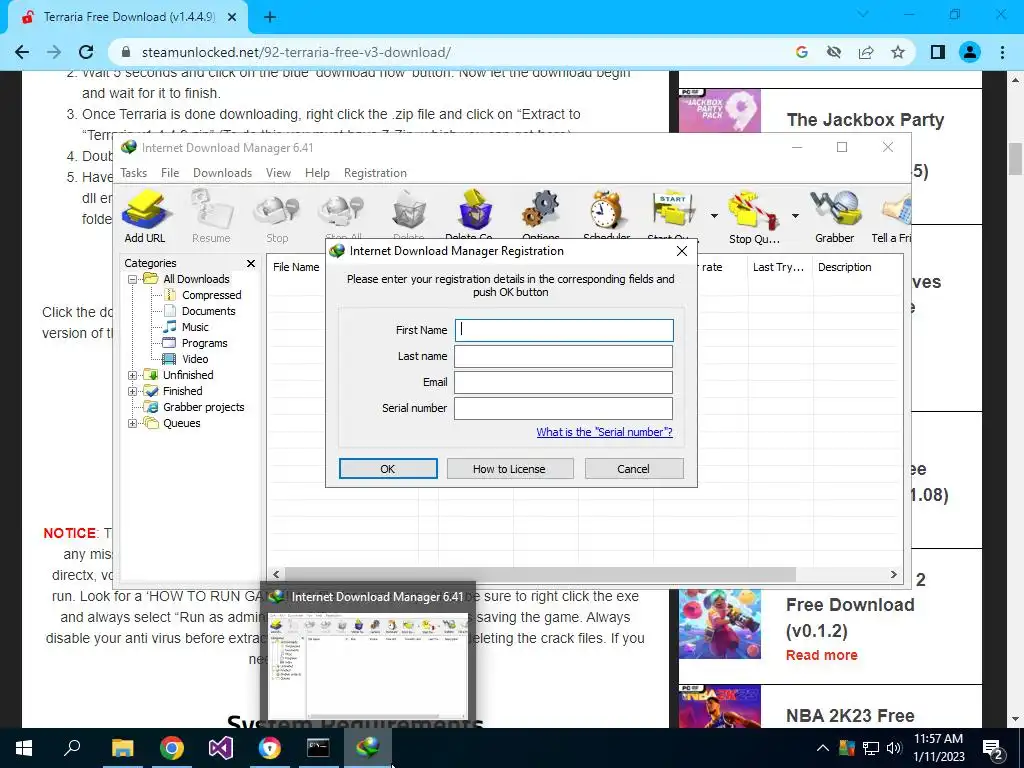The height and width of the screenshot is (768, 1024).
Task: Click the Description column header
Action: click(x=844, y=267)
